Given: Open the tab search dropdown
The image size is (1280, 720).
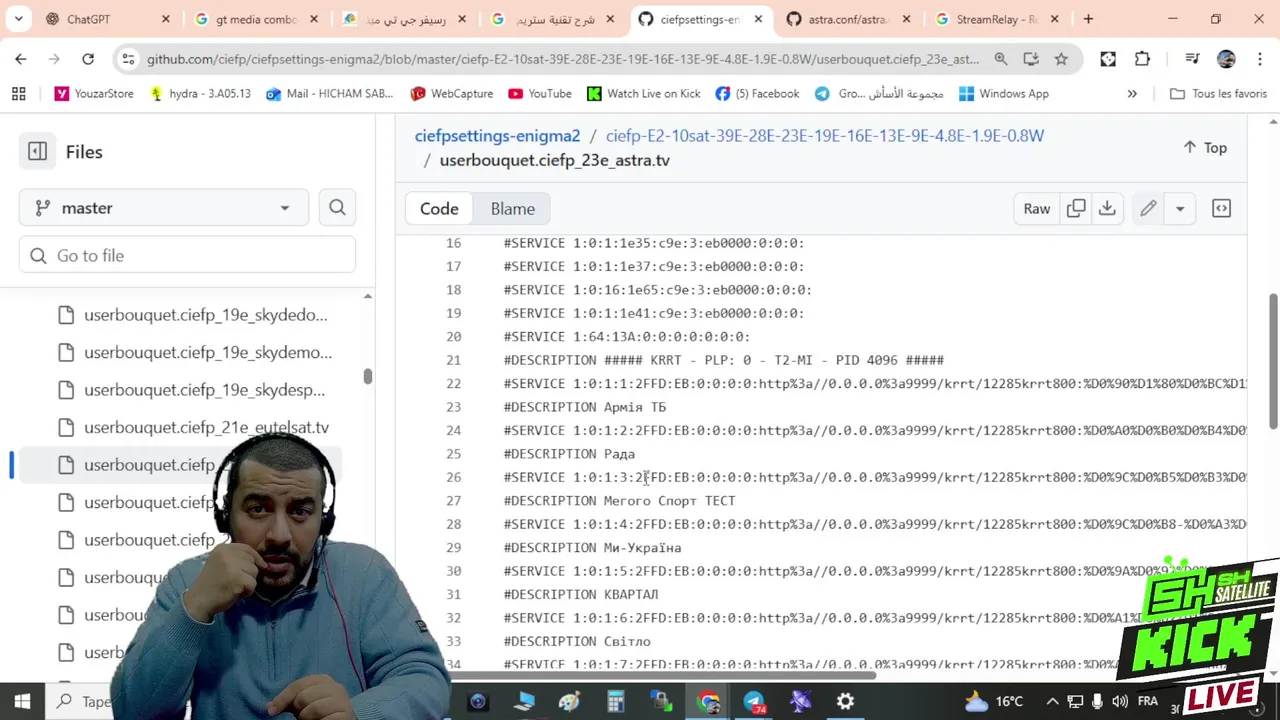Looking at the screenshot, I should click(x=21, y=19).
